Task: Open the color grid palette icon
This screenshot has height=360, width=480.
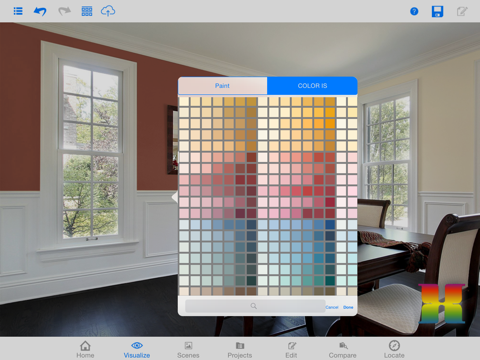Action: coord(87,11)
